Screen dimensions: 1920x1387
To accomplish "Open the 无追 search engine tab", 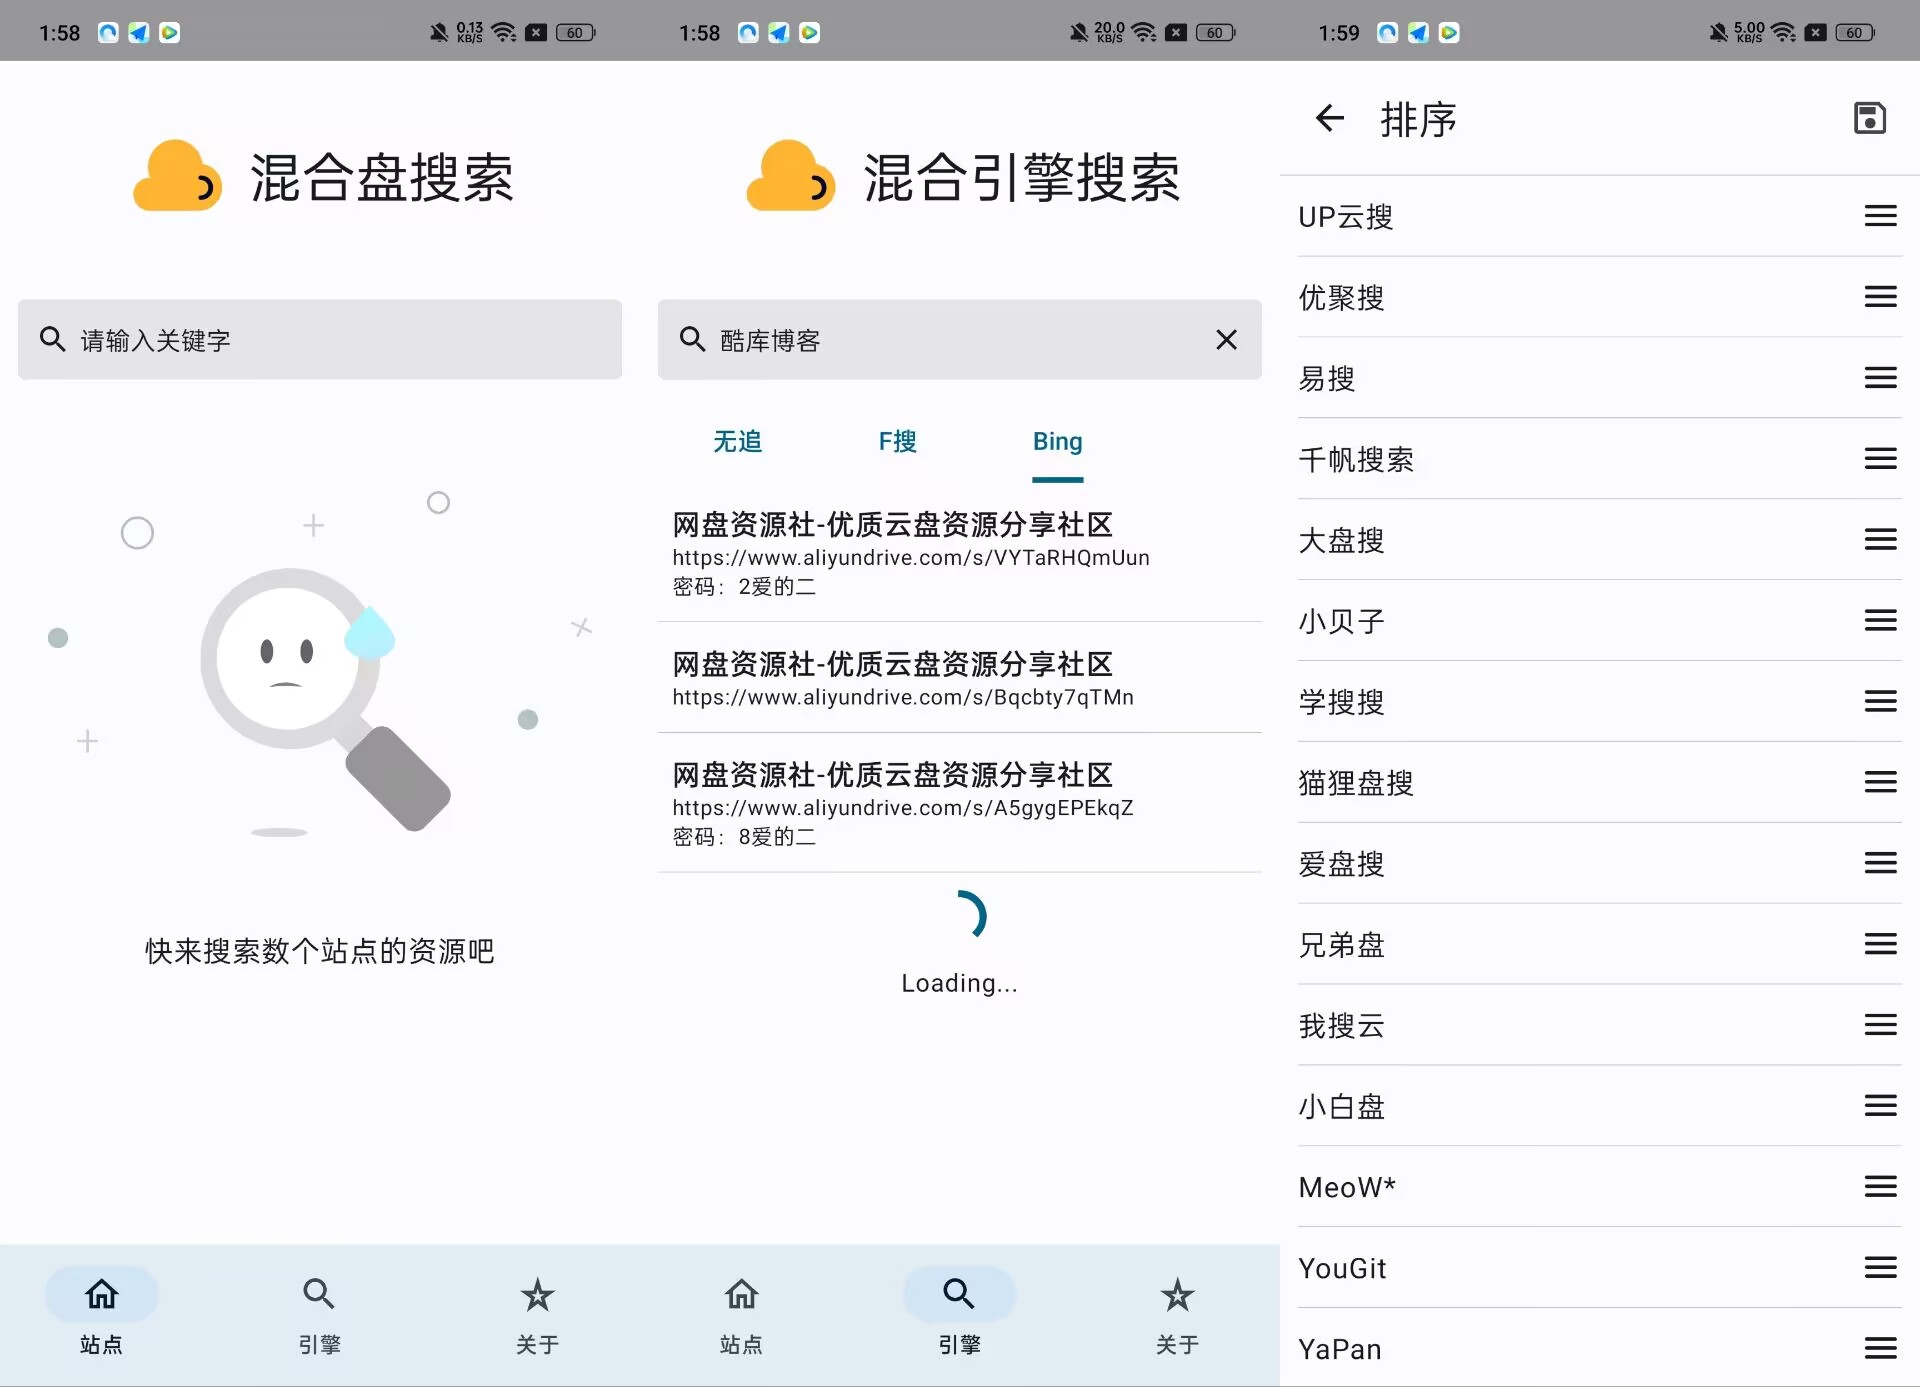I will 737,441.
